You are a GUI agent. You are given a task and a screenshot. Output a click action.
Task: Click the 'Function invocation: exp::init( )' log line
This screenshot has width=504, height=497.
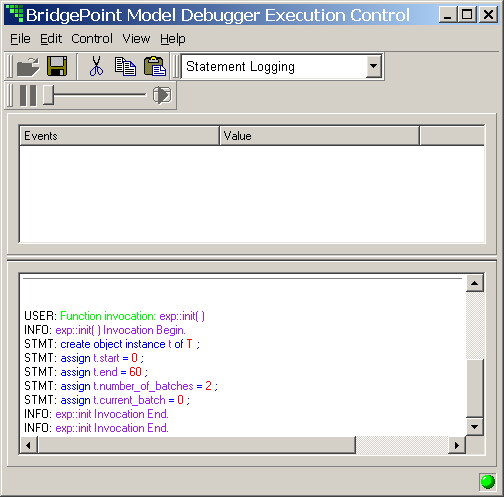pos(114,316)
